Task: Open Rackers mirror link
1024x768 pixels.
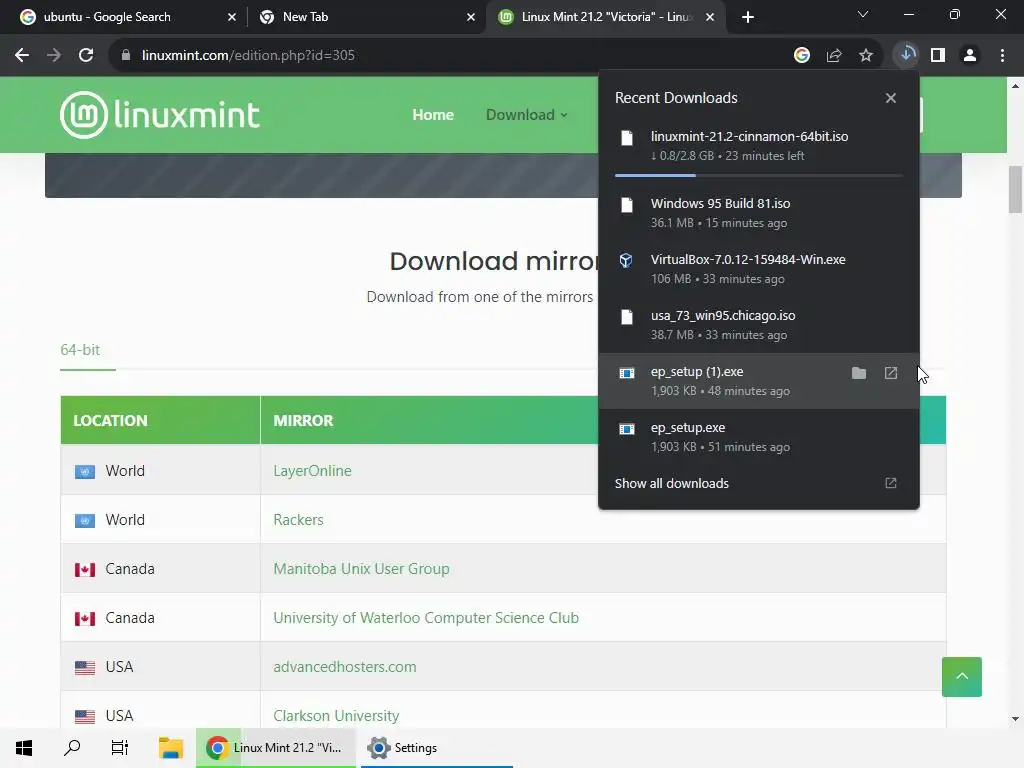Action: pyautogui.click(x=298, y=520)
